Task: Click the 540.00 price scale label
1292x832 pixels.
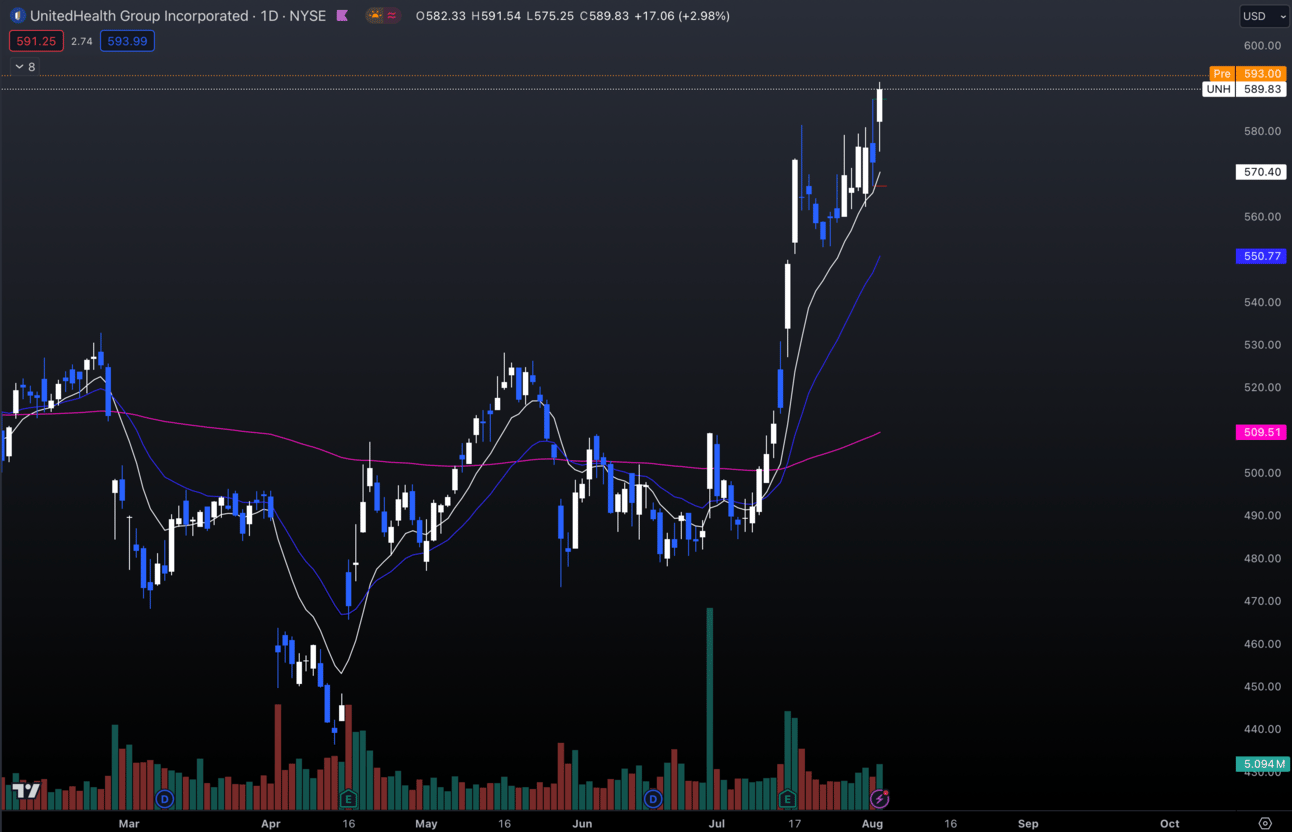Action: (x=1262, y=302)
